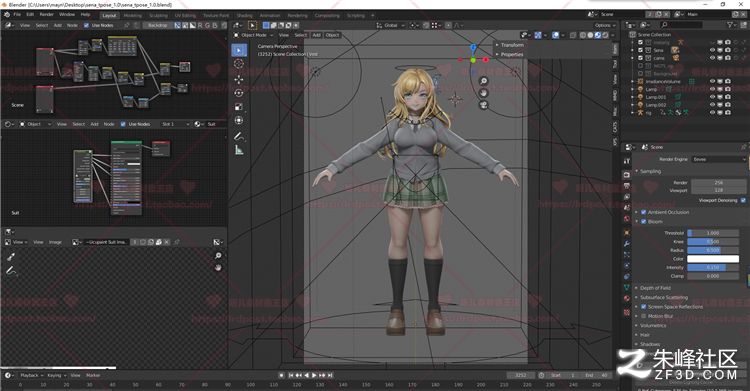Switch viewport to solid shading
The image size is (750, 391).
click(590, 35)
